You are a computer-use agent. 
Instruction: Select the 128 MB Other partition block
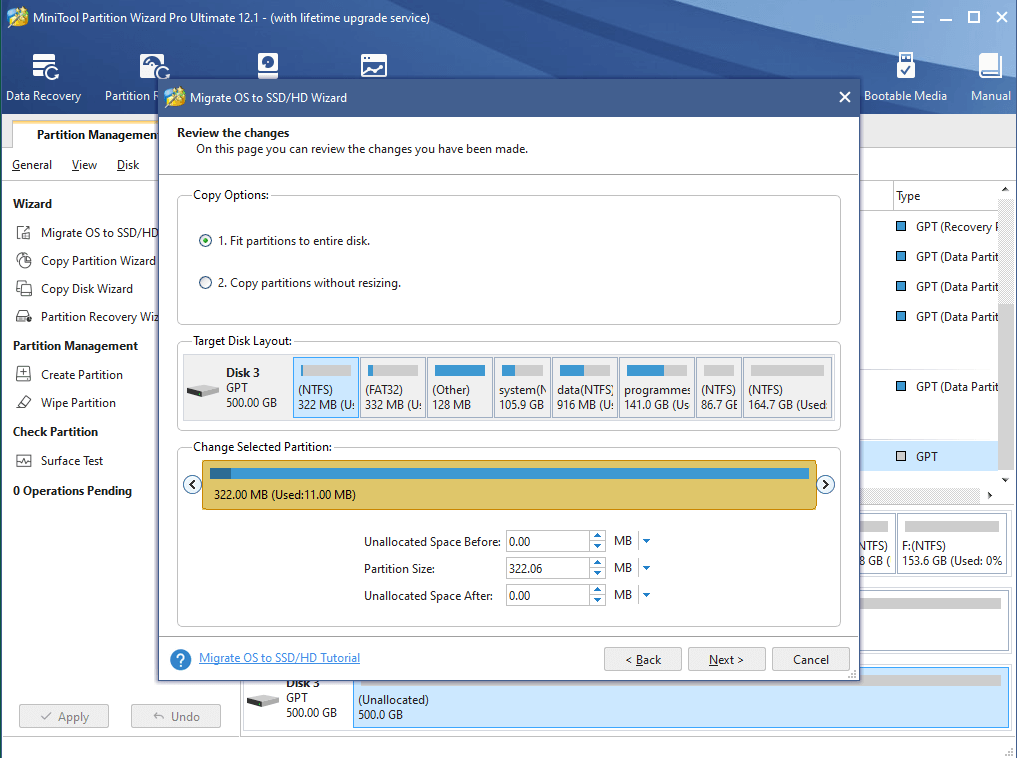tap(460, 388)
